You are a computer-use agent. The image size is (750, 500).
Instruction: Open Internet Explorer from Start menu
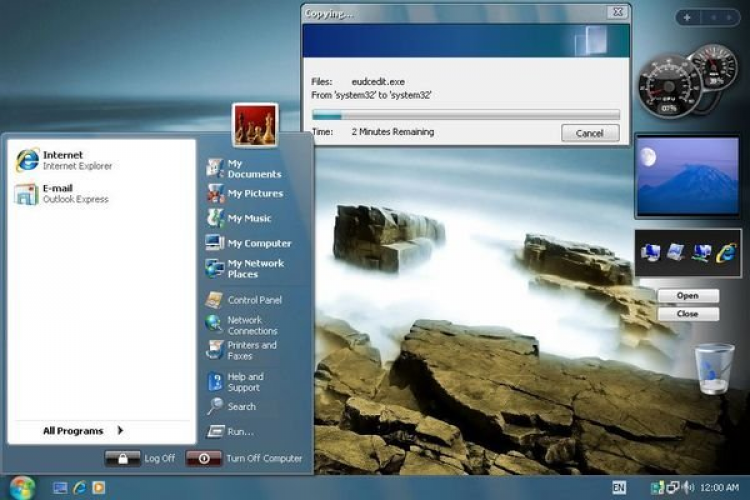coord(65,160)
